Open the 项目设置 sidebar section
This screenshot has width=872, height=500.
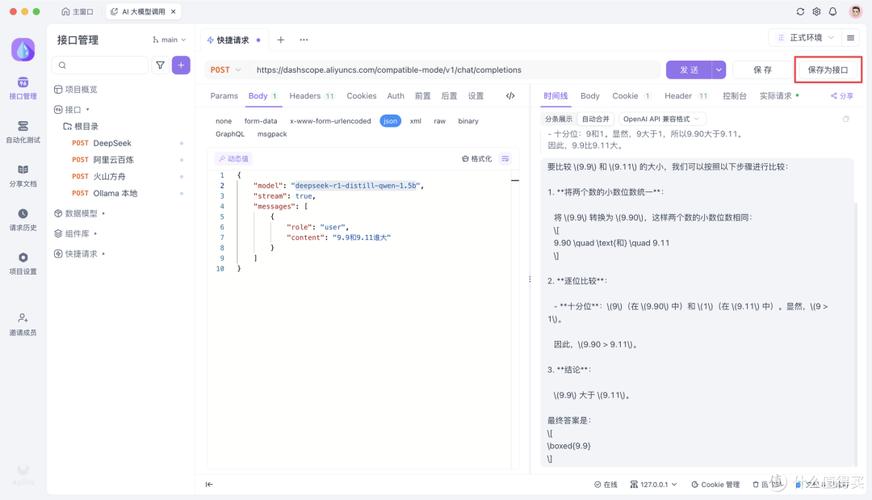pos(23,264)
